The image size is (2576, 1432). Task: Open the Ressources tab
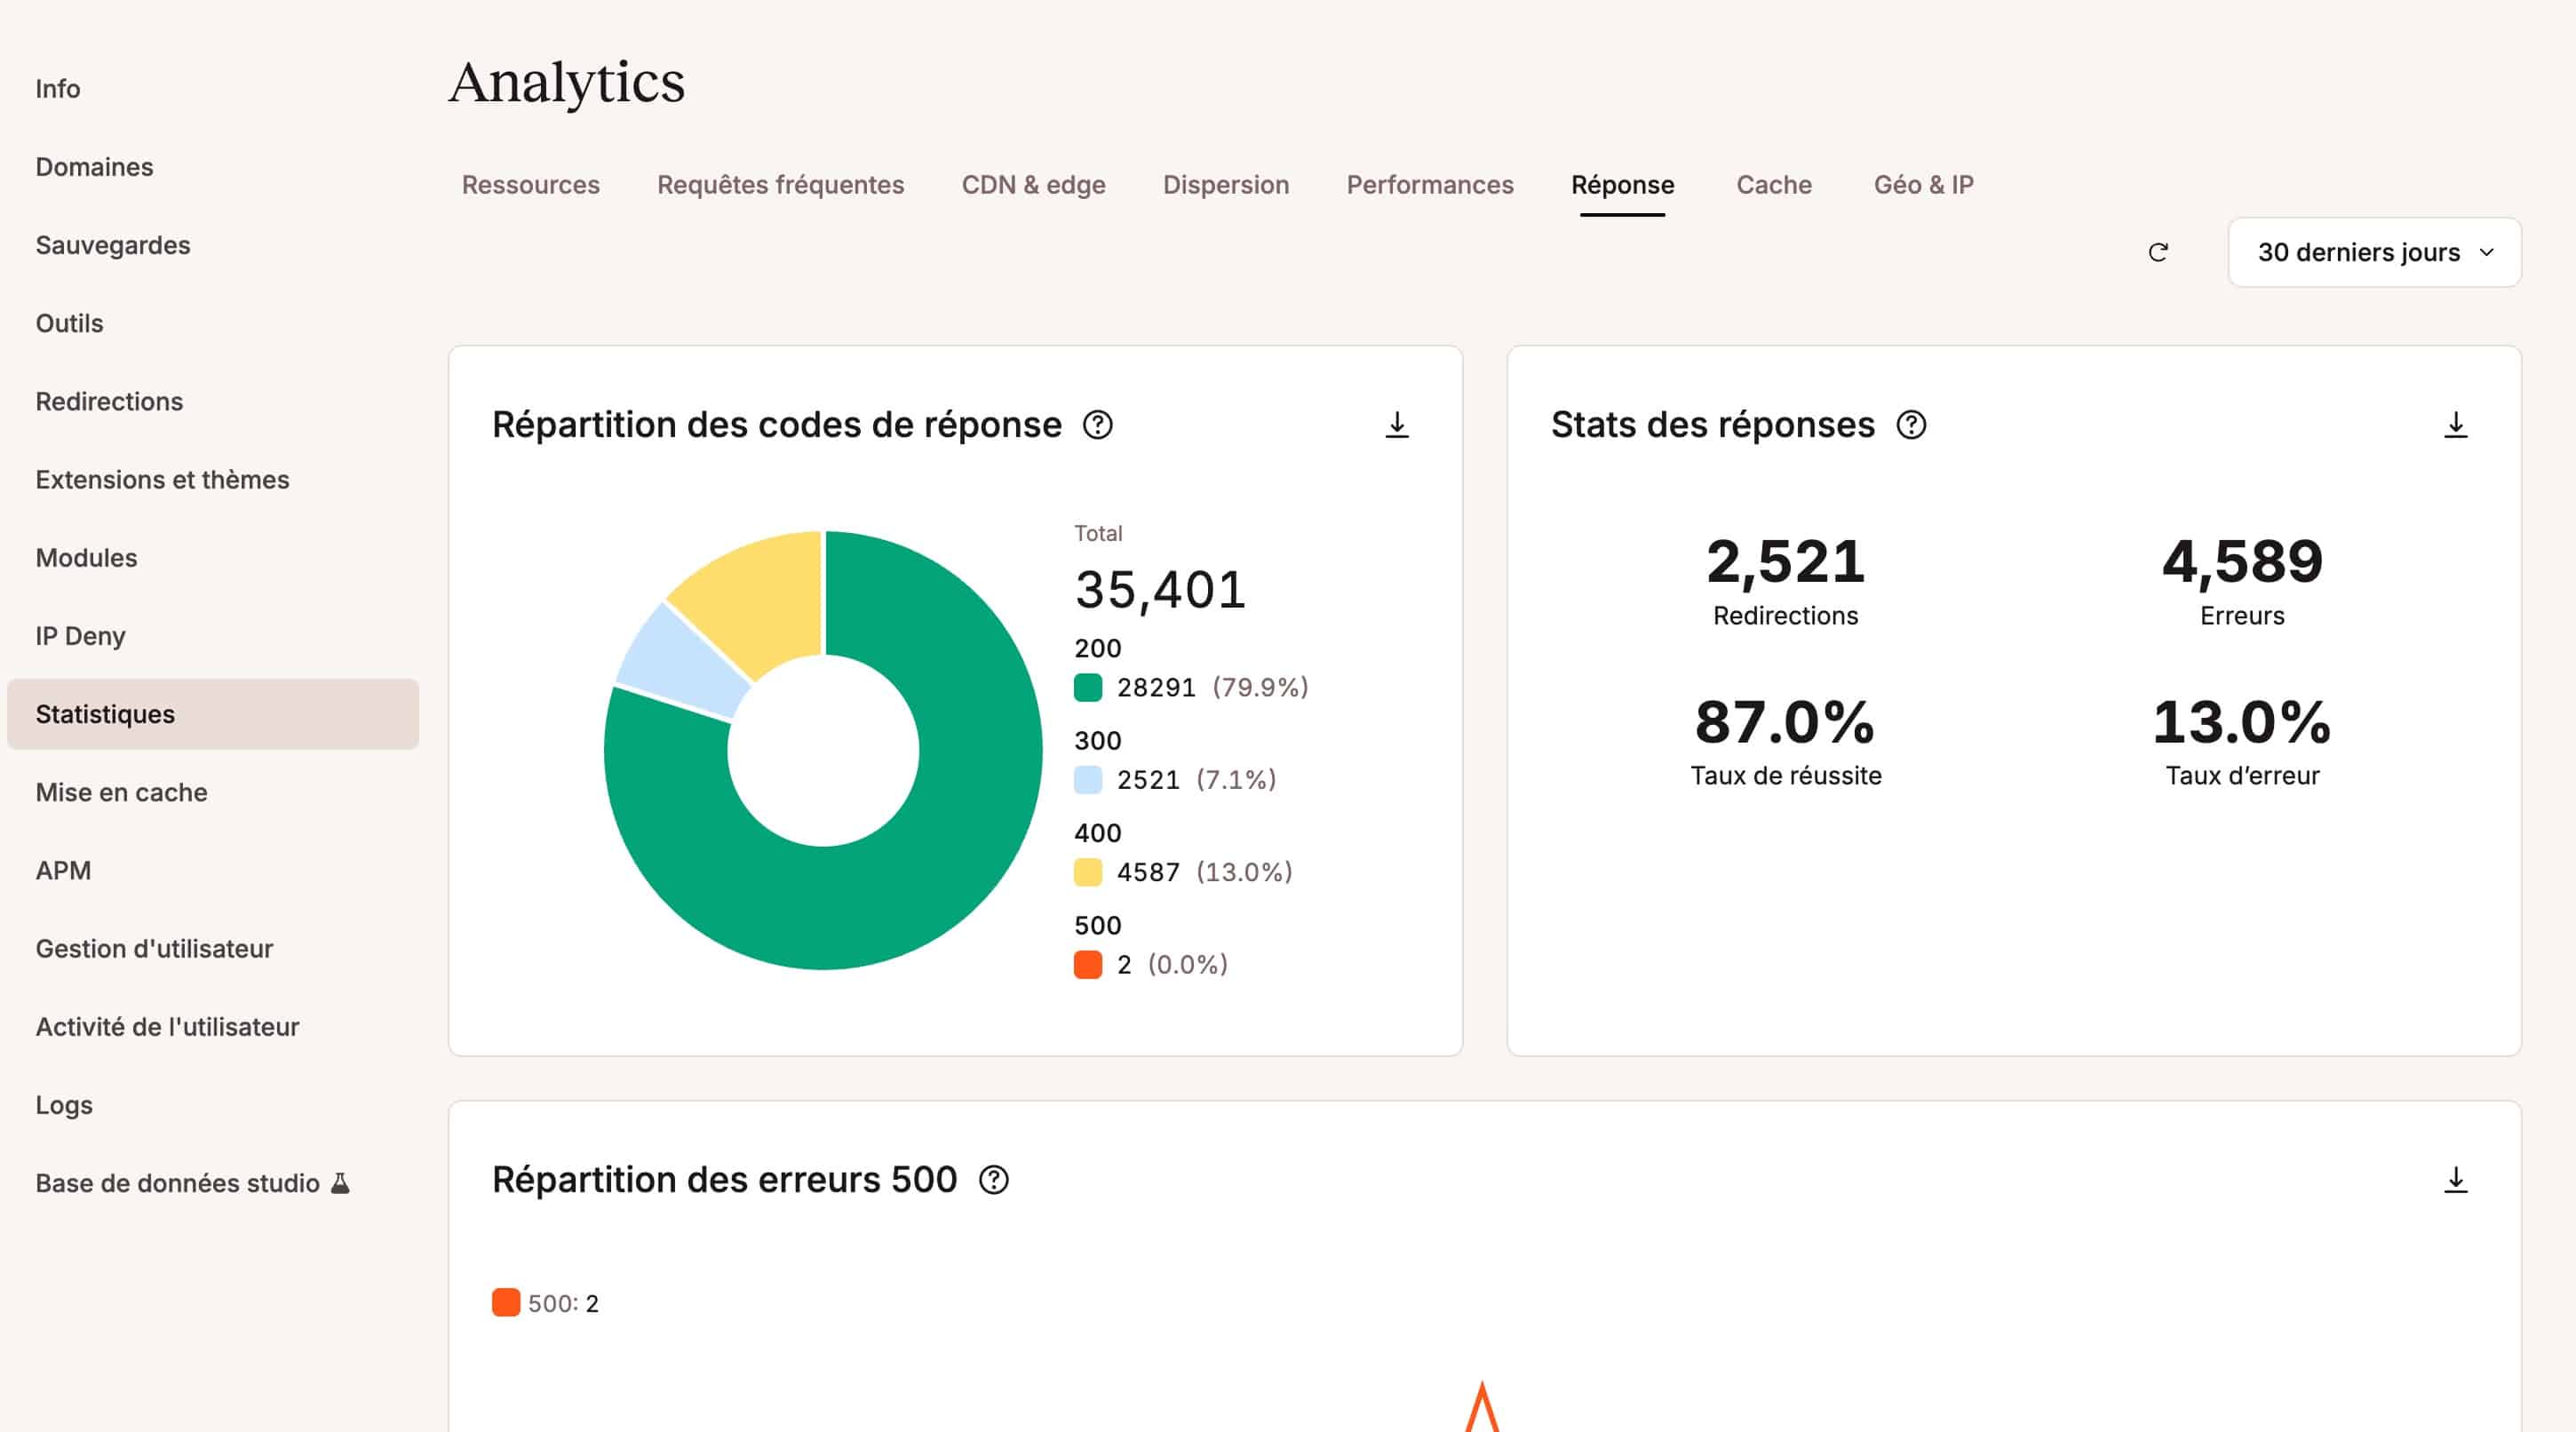point(530,185)
